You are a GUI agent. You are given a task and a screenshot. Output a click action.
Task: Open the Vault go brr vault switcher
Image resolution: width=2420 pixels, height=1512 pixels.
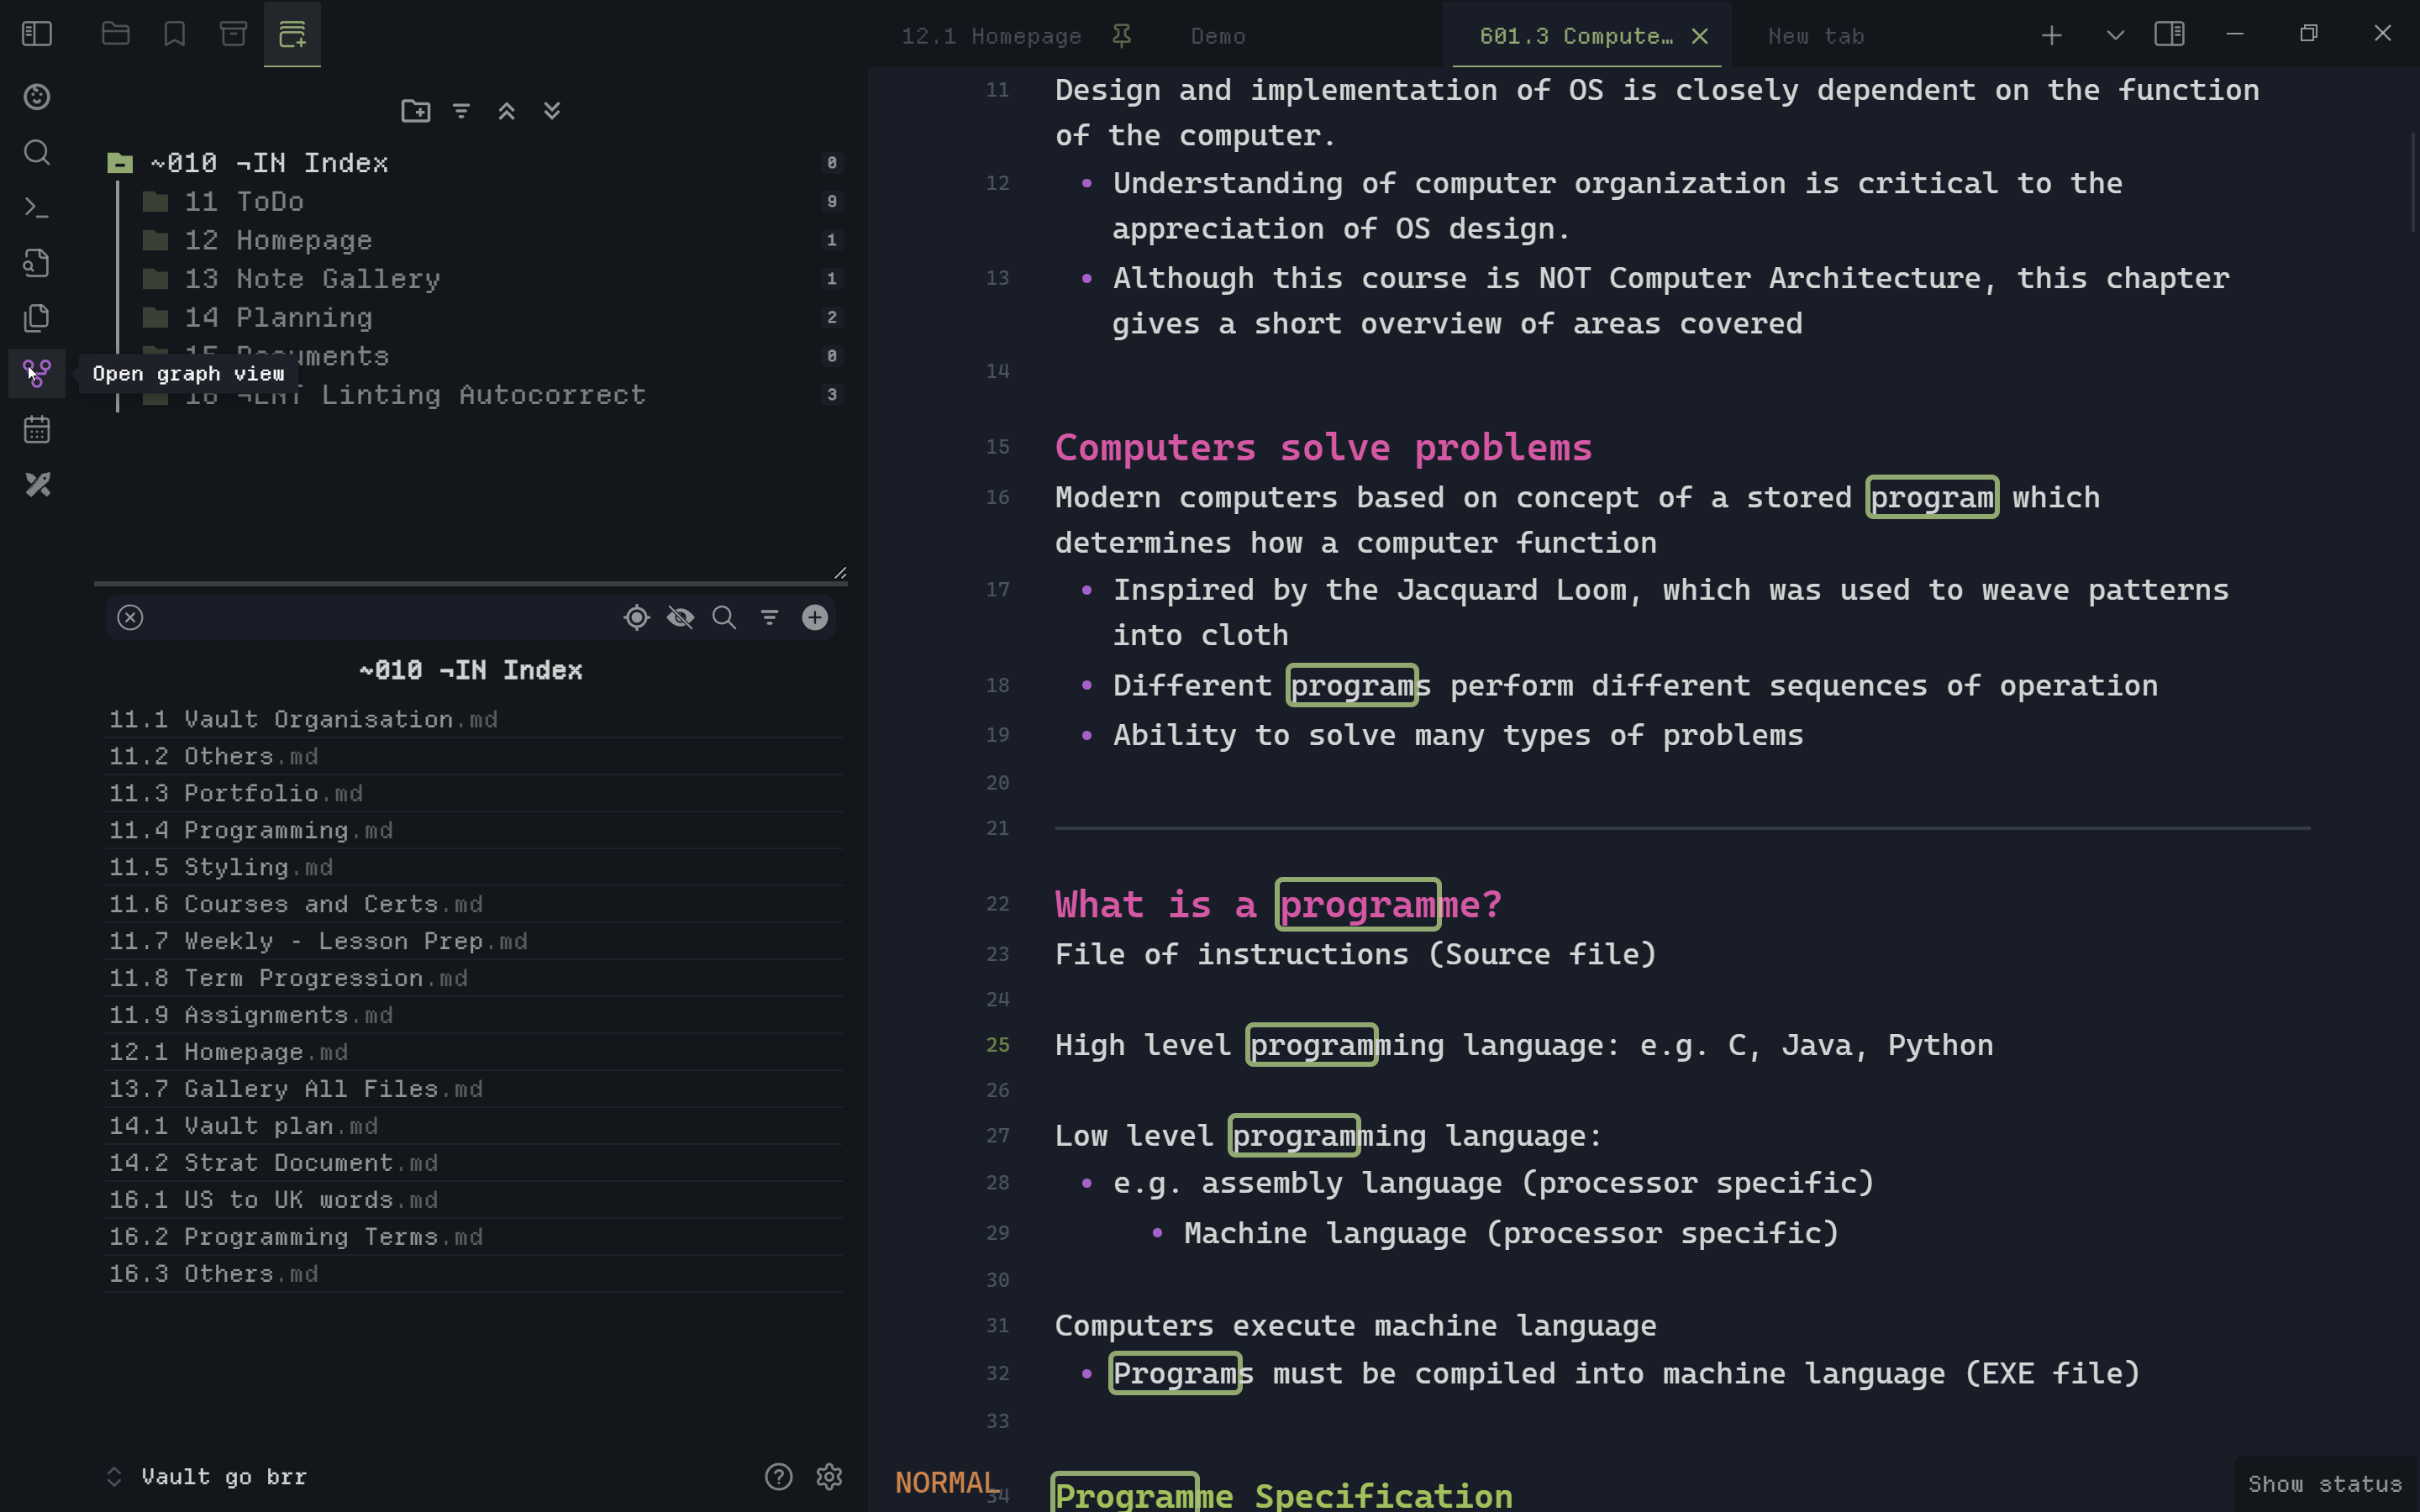[208, 1476]
